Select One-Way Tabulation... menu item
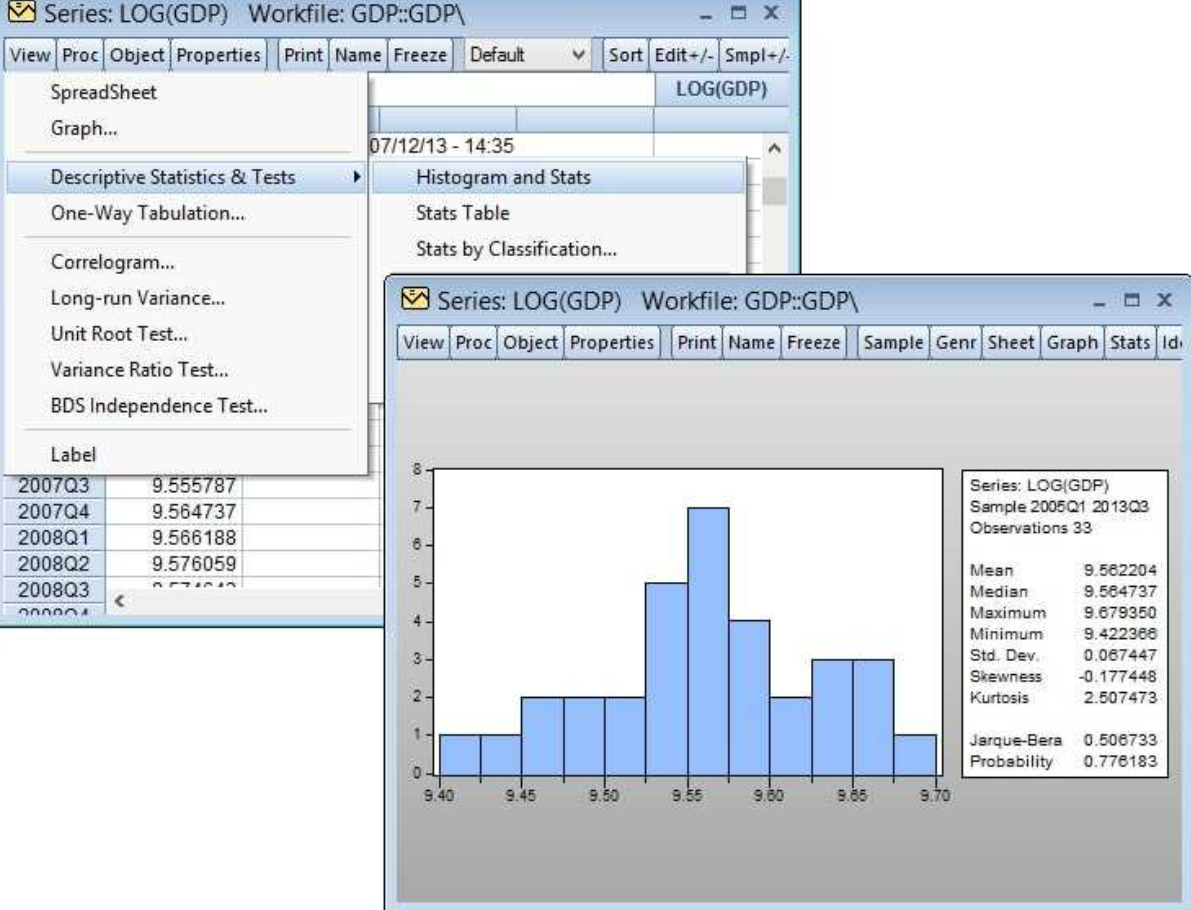 pos(186,213)
